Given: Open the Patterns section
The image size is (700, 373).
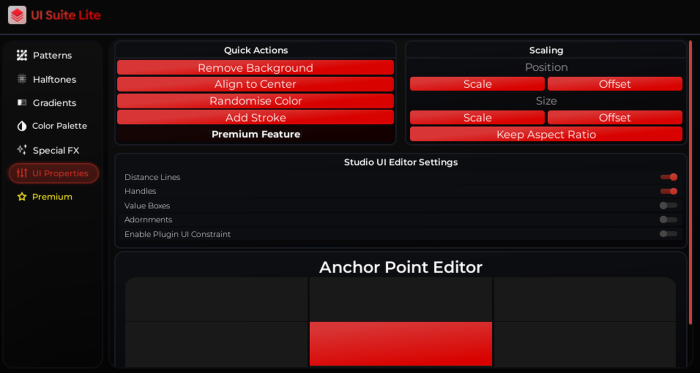Looking at the screenshot, I should (x=52, y=55).
